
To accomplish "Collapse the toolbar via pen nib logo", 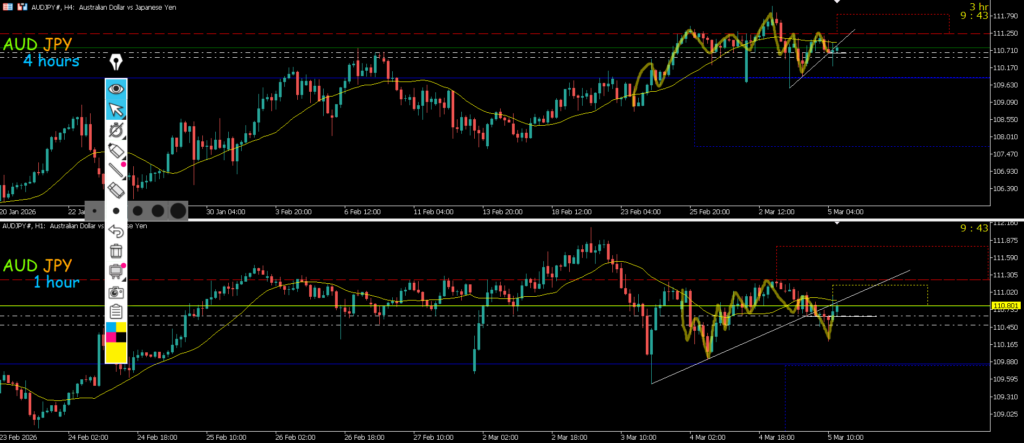I will tap(117, 62).
